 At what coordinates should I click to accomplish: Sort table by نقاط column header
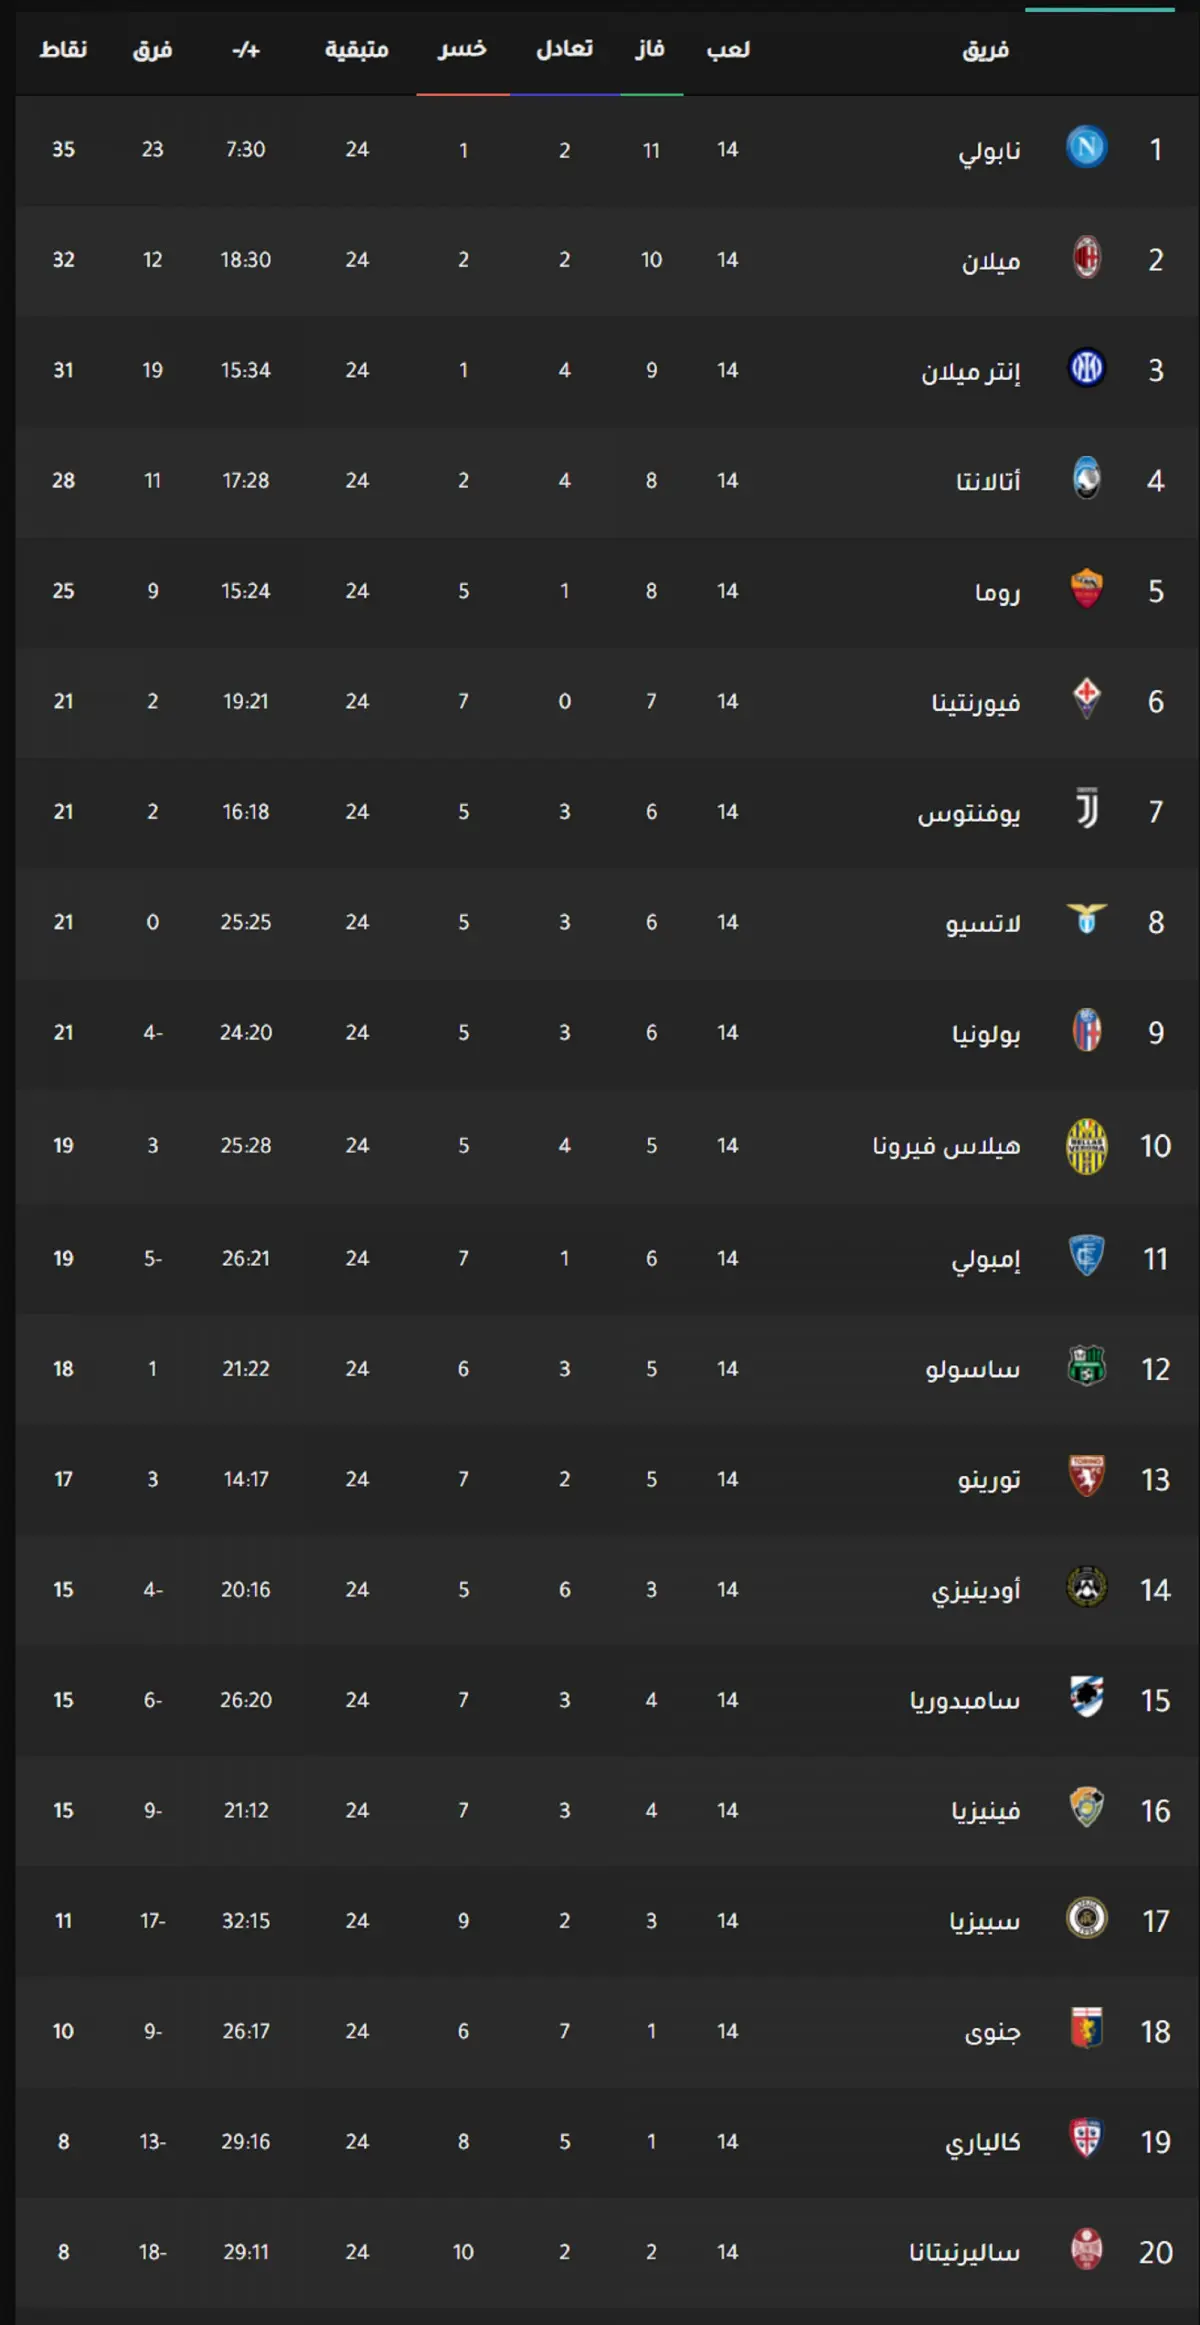point(63,49)
